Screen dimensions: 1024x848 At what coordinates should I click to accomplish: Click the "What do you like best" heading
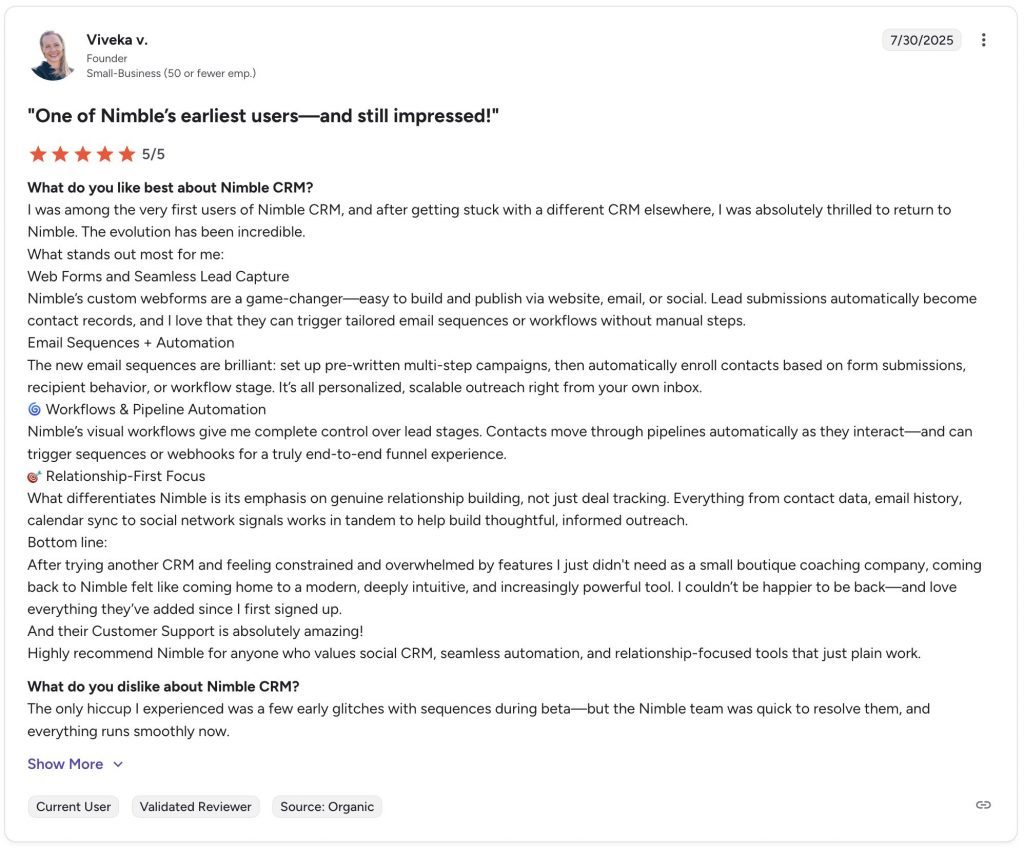point(170,187)
